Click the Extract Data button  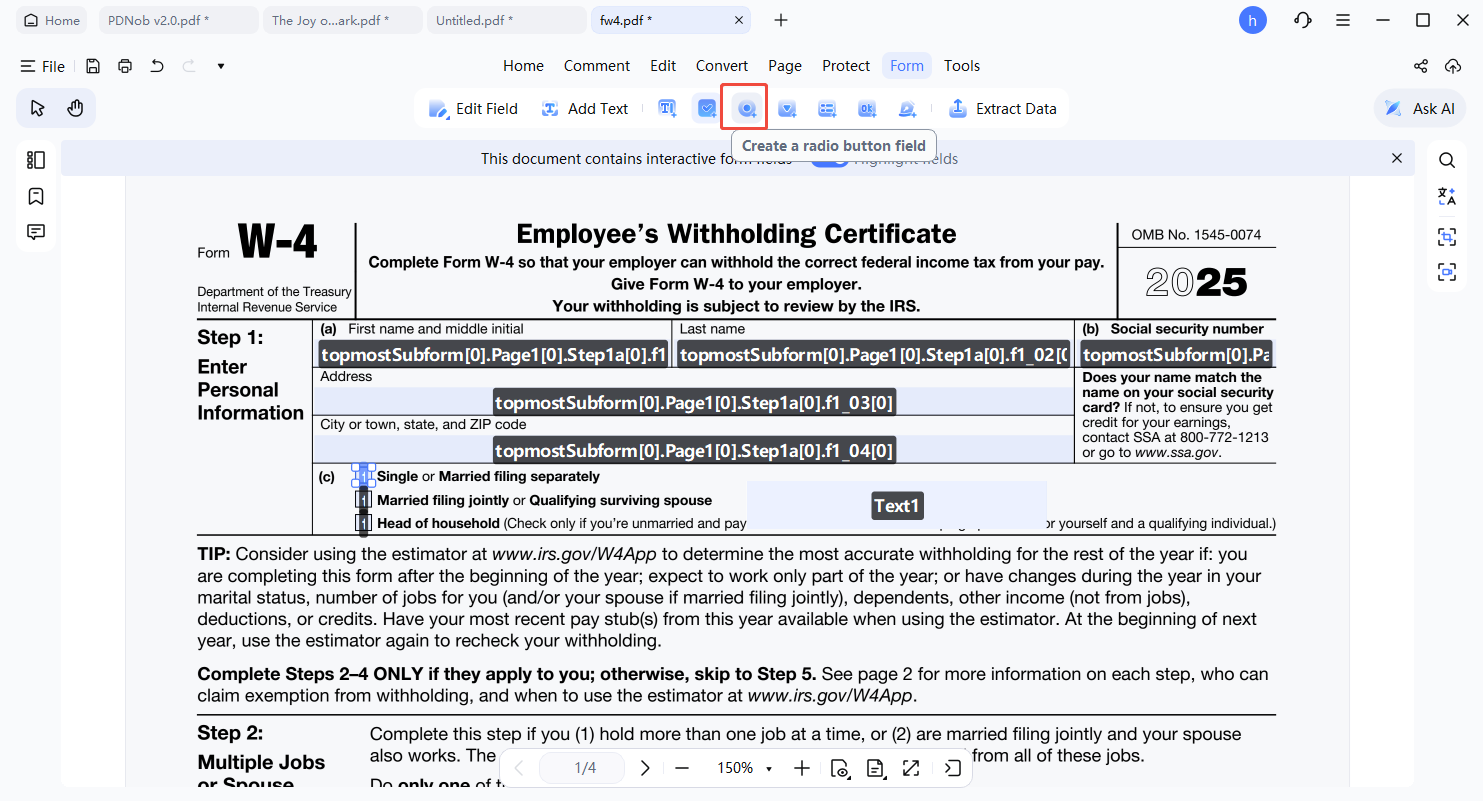1003,108
